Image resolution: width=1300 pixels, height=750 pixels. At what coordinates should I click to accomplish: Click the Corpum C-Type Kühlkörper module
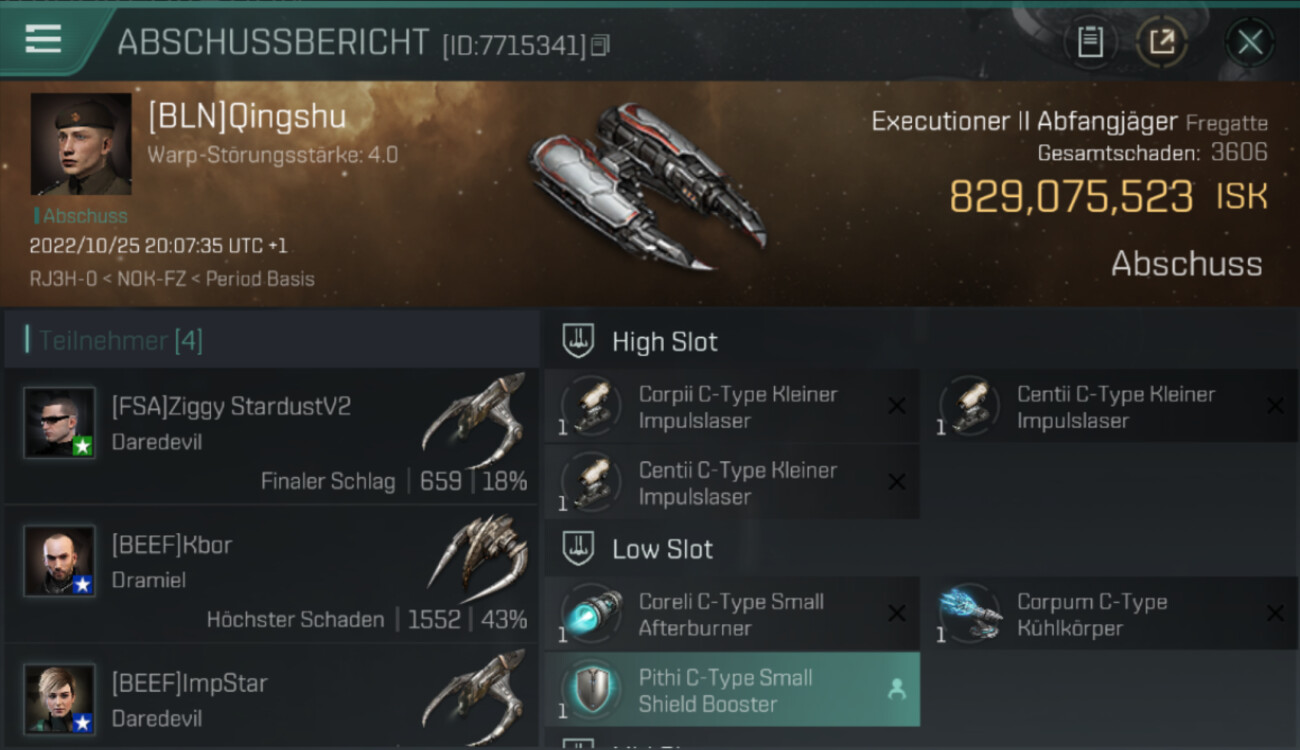tap(1109, 614)
